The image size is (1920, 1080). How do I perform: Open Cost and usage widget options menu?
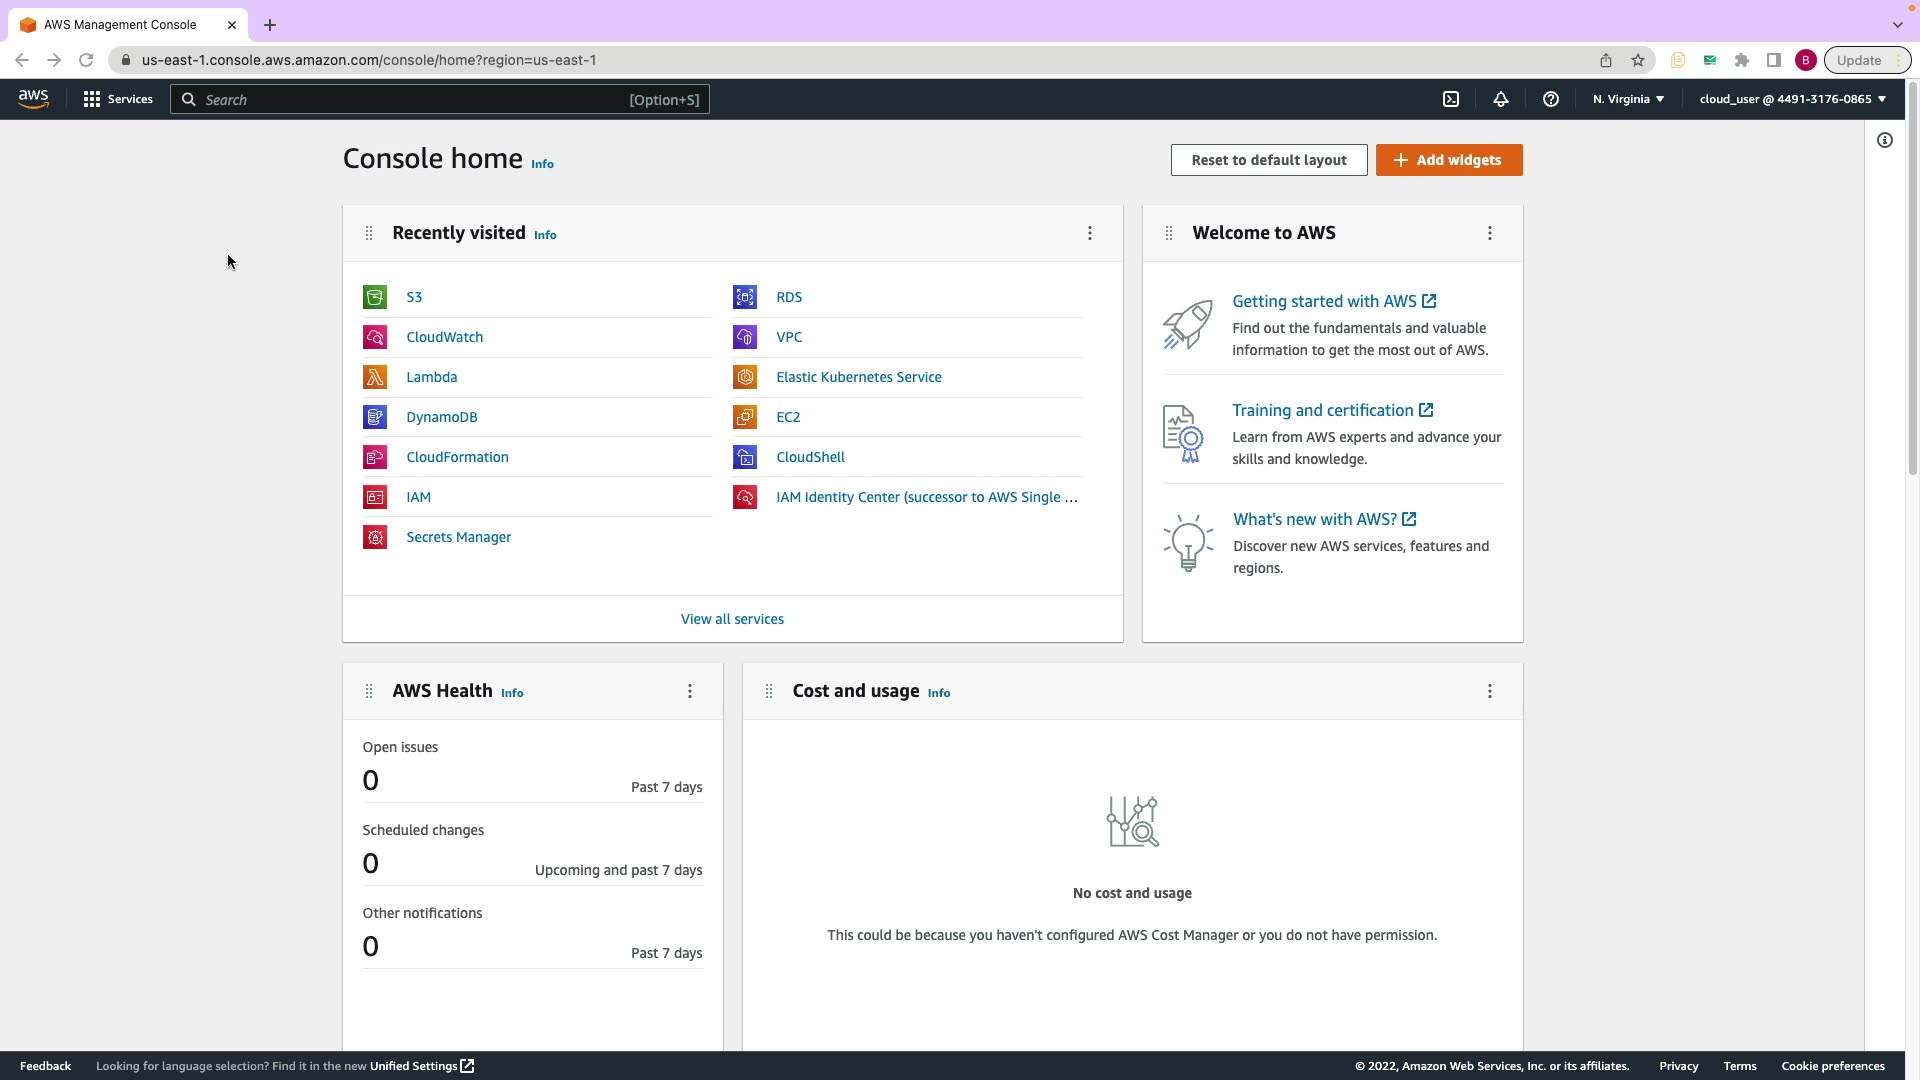tap(1490, 691)
